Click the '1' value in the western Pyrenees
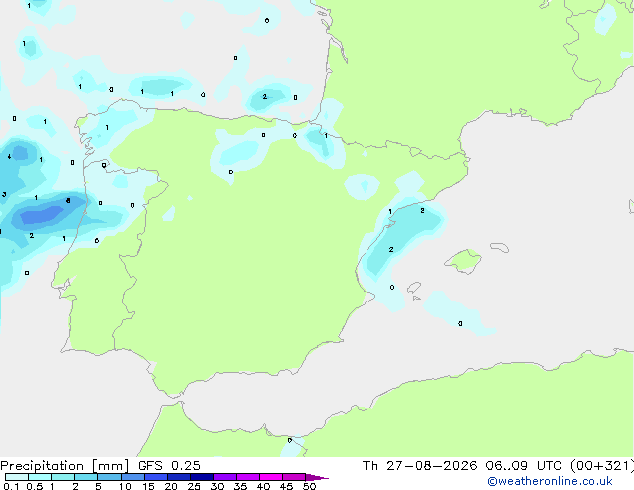The image size is (634, 490). pyautogui.click(x=326, y=136)
